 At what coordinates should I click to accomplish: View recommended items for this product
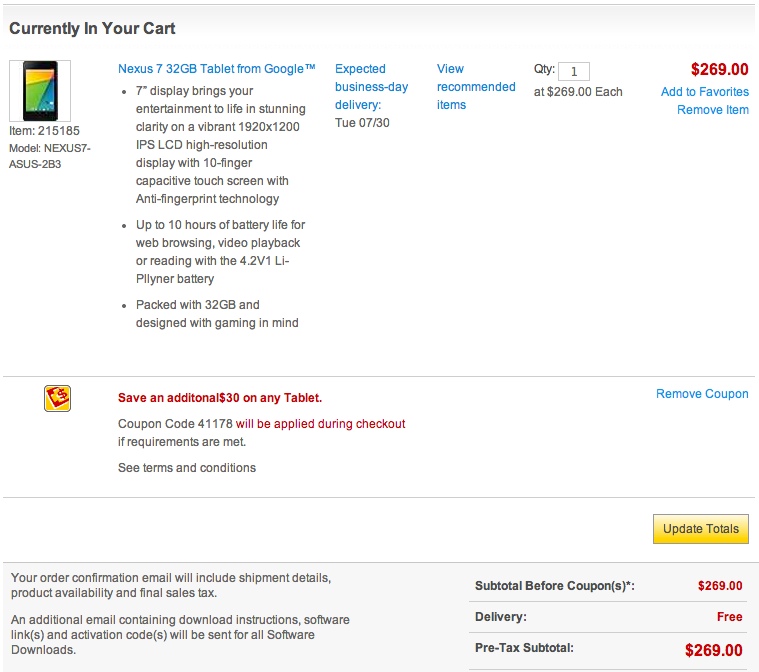point(476,86)
